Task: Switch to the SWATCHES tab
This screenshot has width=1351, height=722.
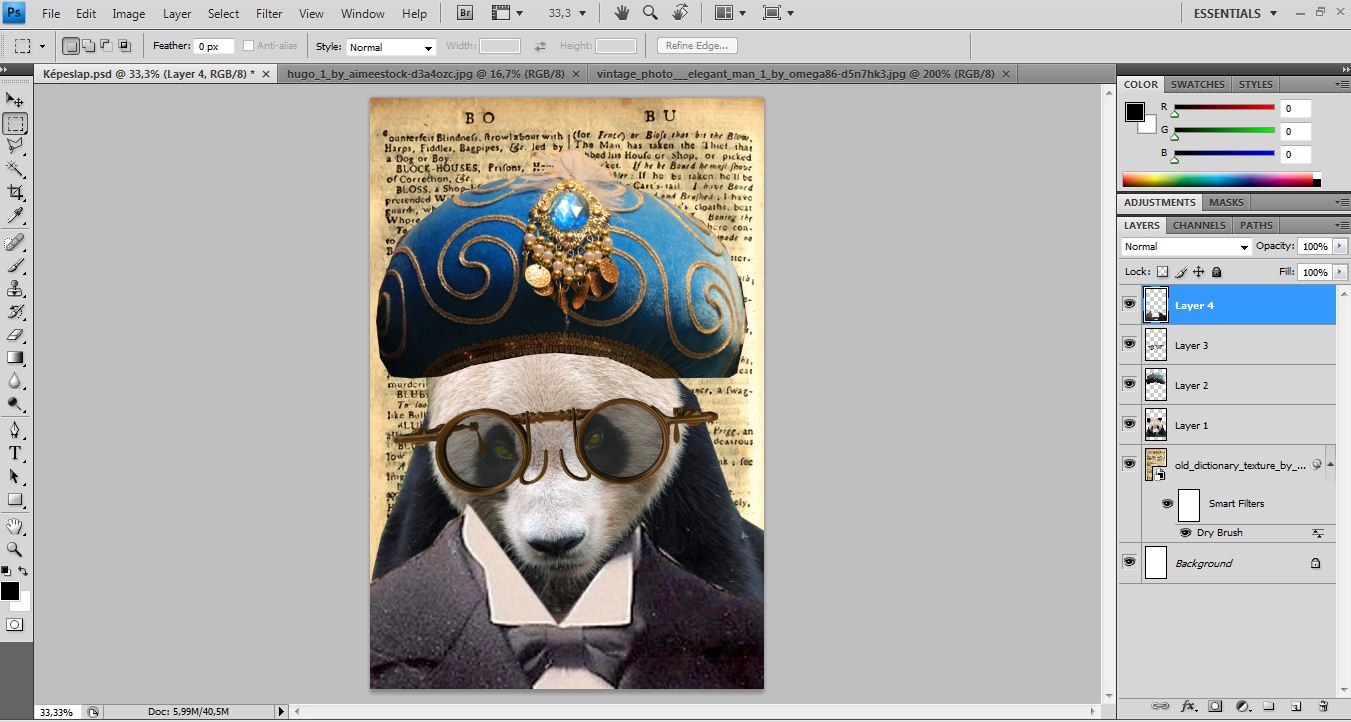Action: (x=1197, y=85)
